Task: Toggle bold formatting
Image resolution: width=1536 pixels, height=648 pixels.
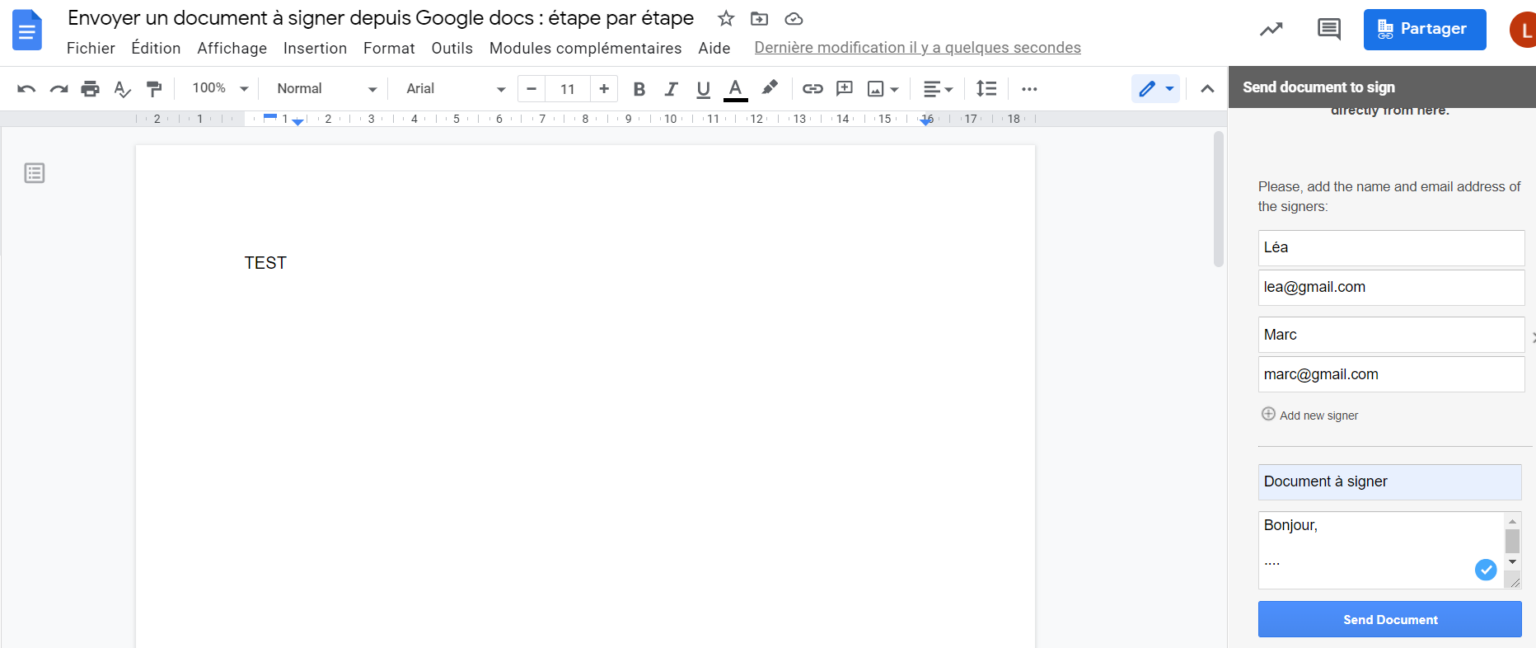Action: (639, 88)
